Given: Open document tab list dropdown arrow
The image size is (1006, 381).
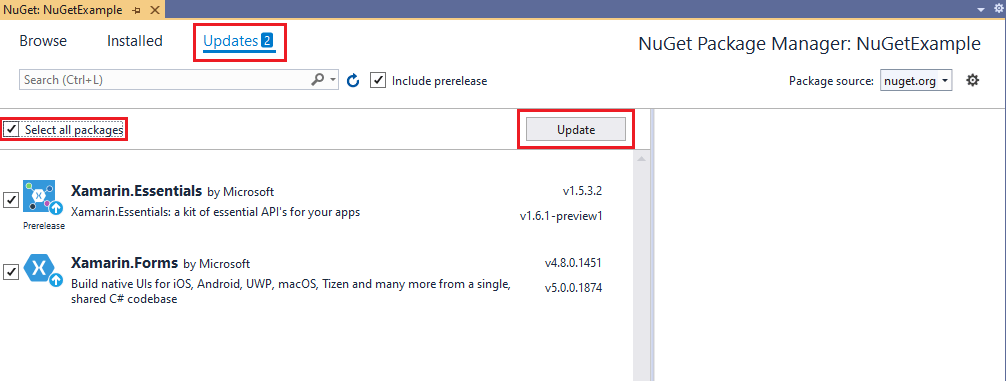Looking at the screenshot, I should [980, 10].
